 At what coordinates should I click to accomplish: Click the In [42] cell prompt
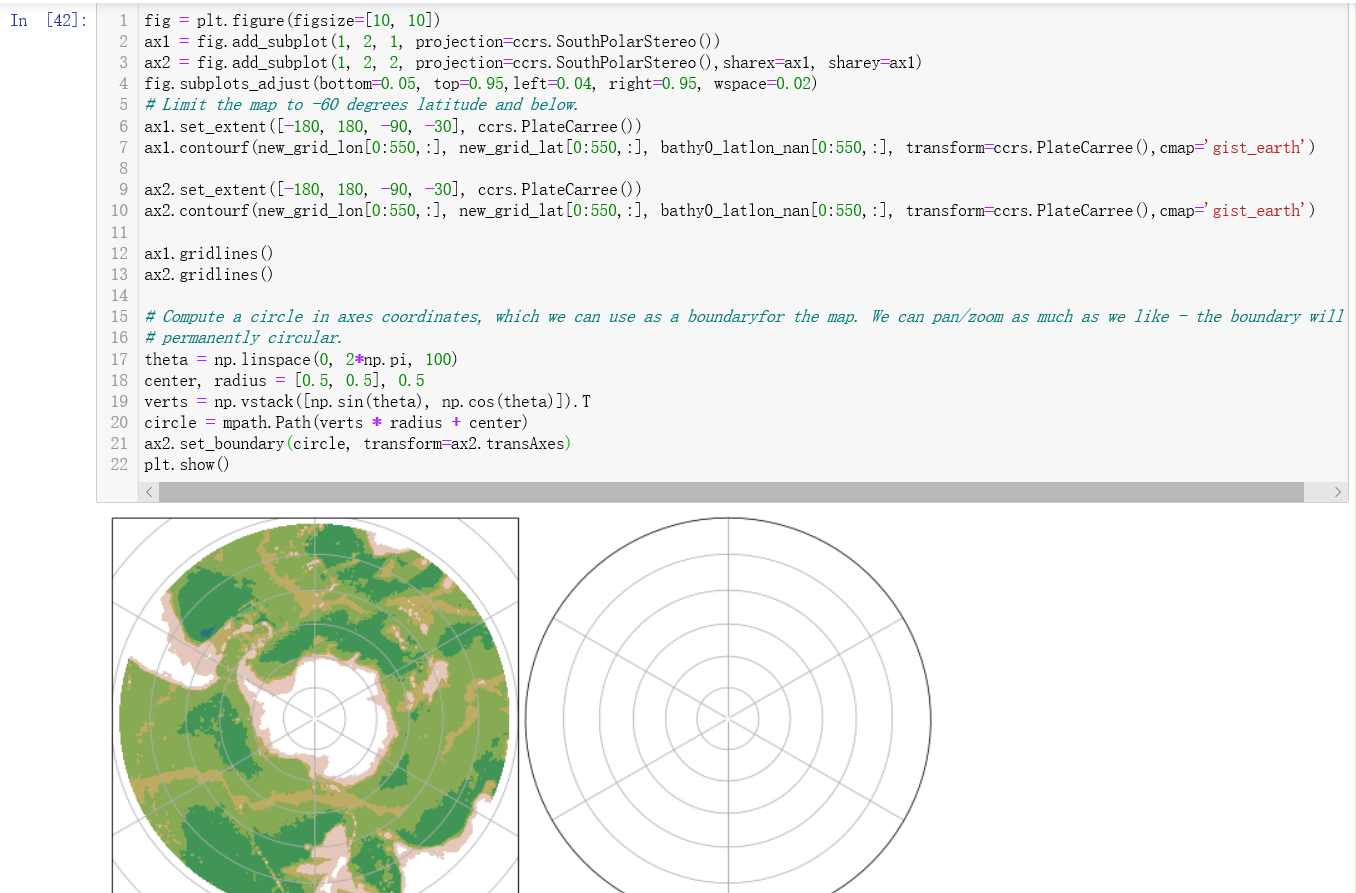click(x=47, y=20)
